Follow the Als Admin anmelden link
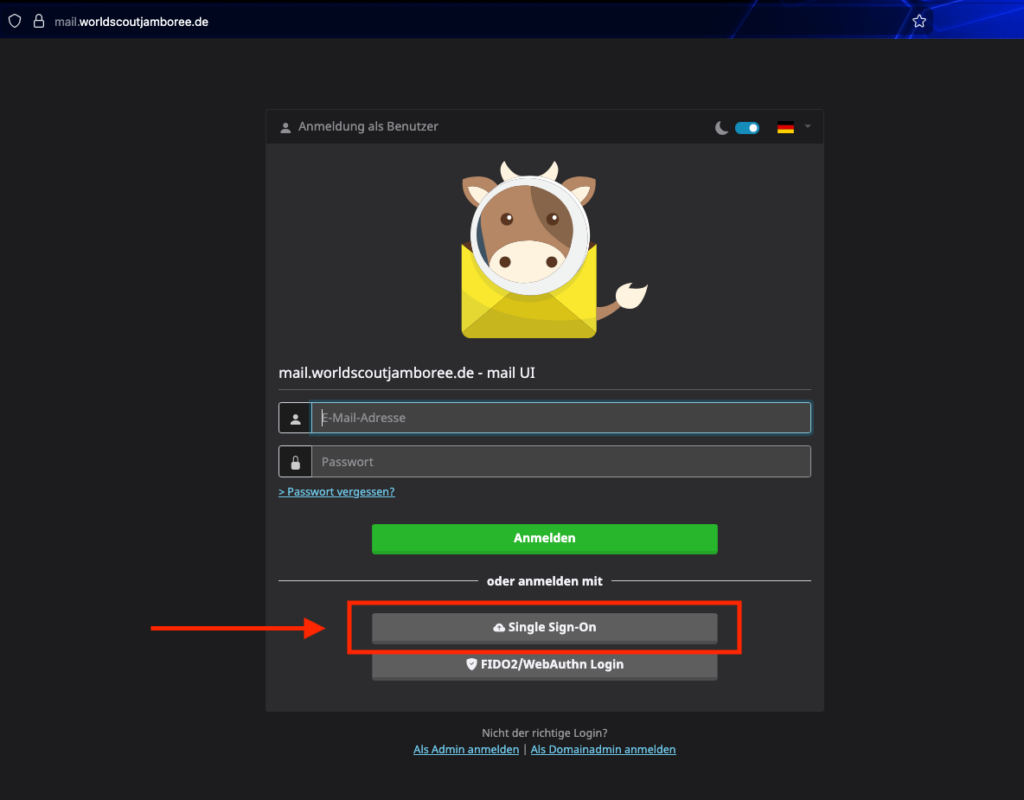The width and height of the screenshot is (1024, 800). [x=466, y=749]
